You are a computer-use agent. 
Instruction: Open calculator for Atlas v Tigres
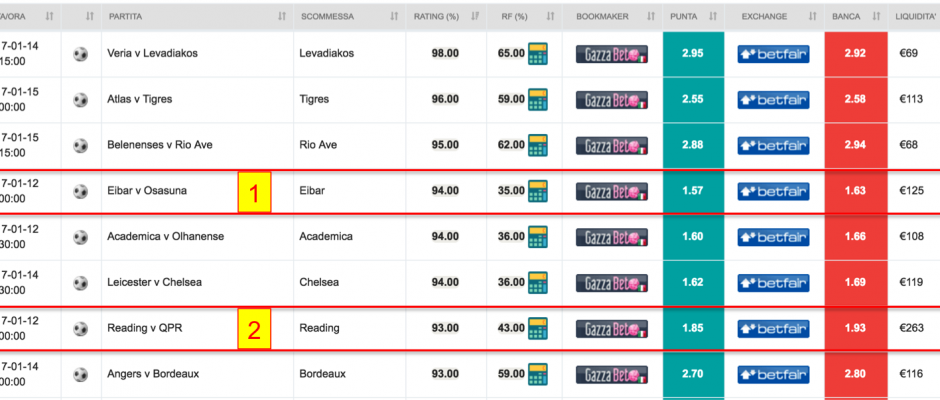pyautogui.click(x=540, y=100)
